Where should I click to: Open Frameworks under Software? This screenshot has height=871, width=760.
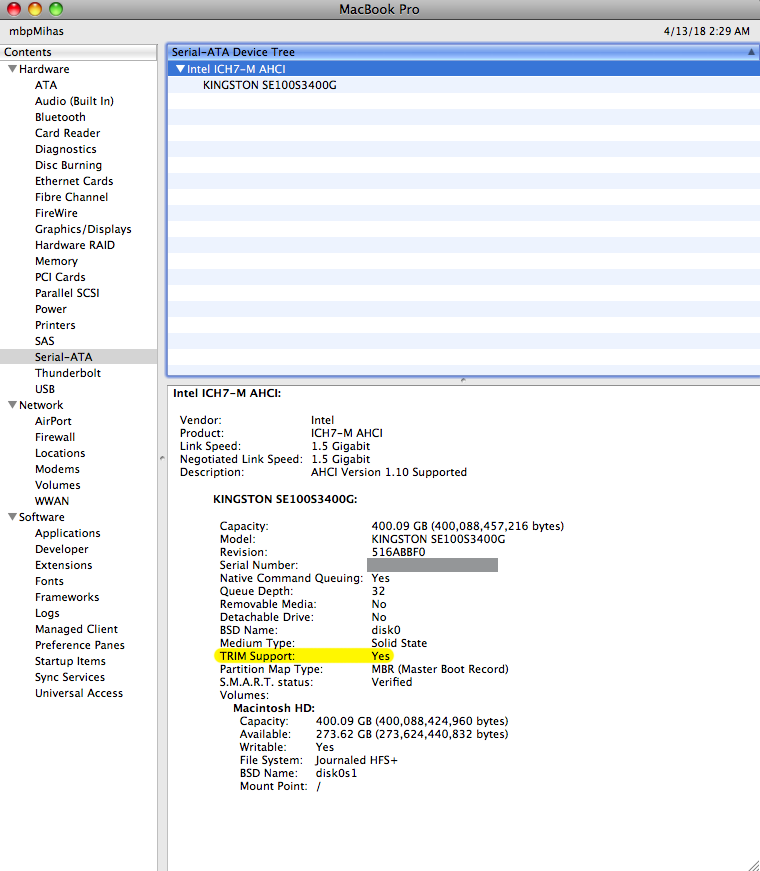tap(67, 597)
